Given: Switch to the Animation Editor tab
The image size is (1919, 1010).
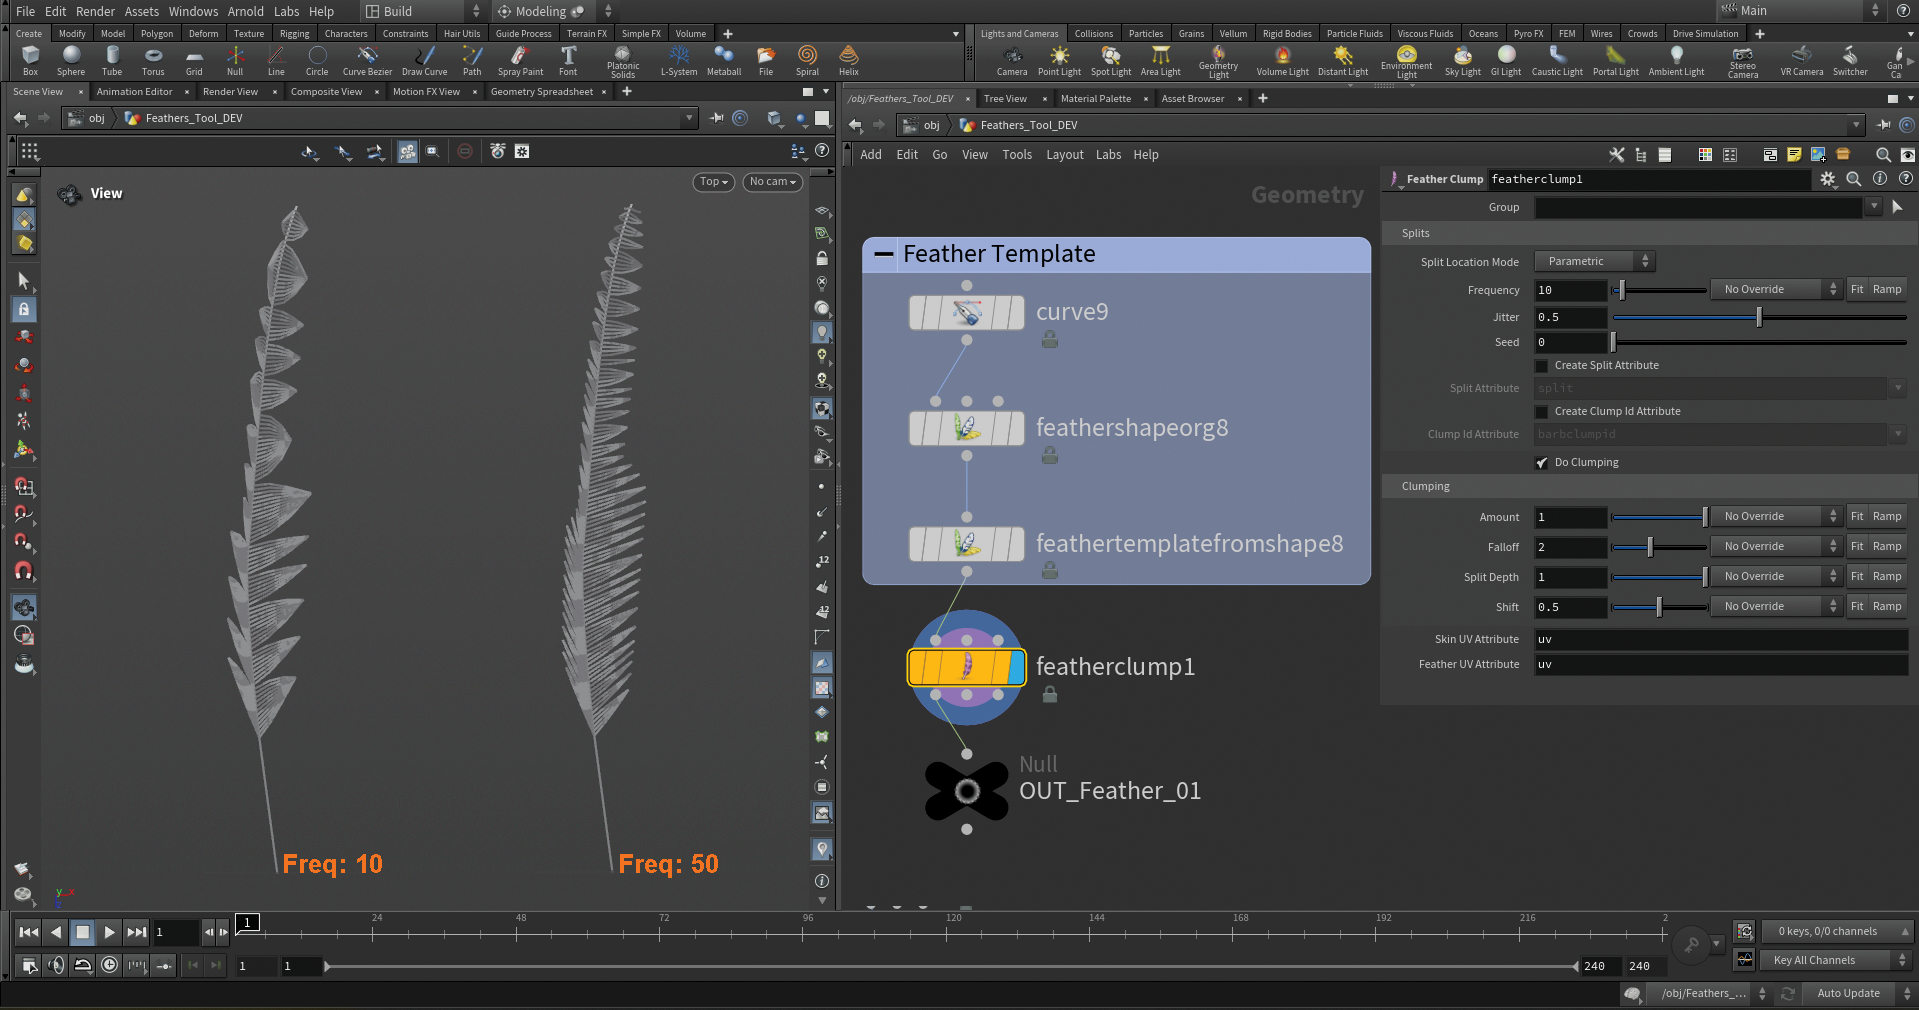Looking at the screenshot, I should [134, 91].
